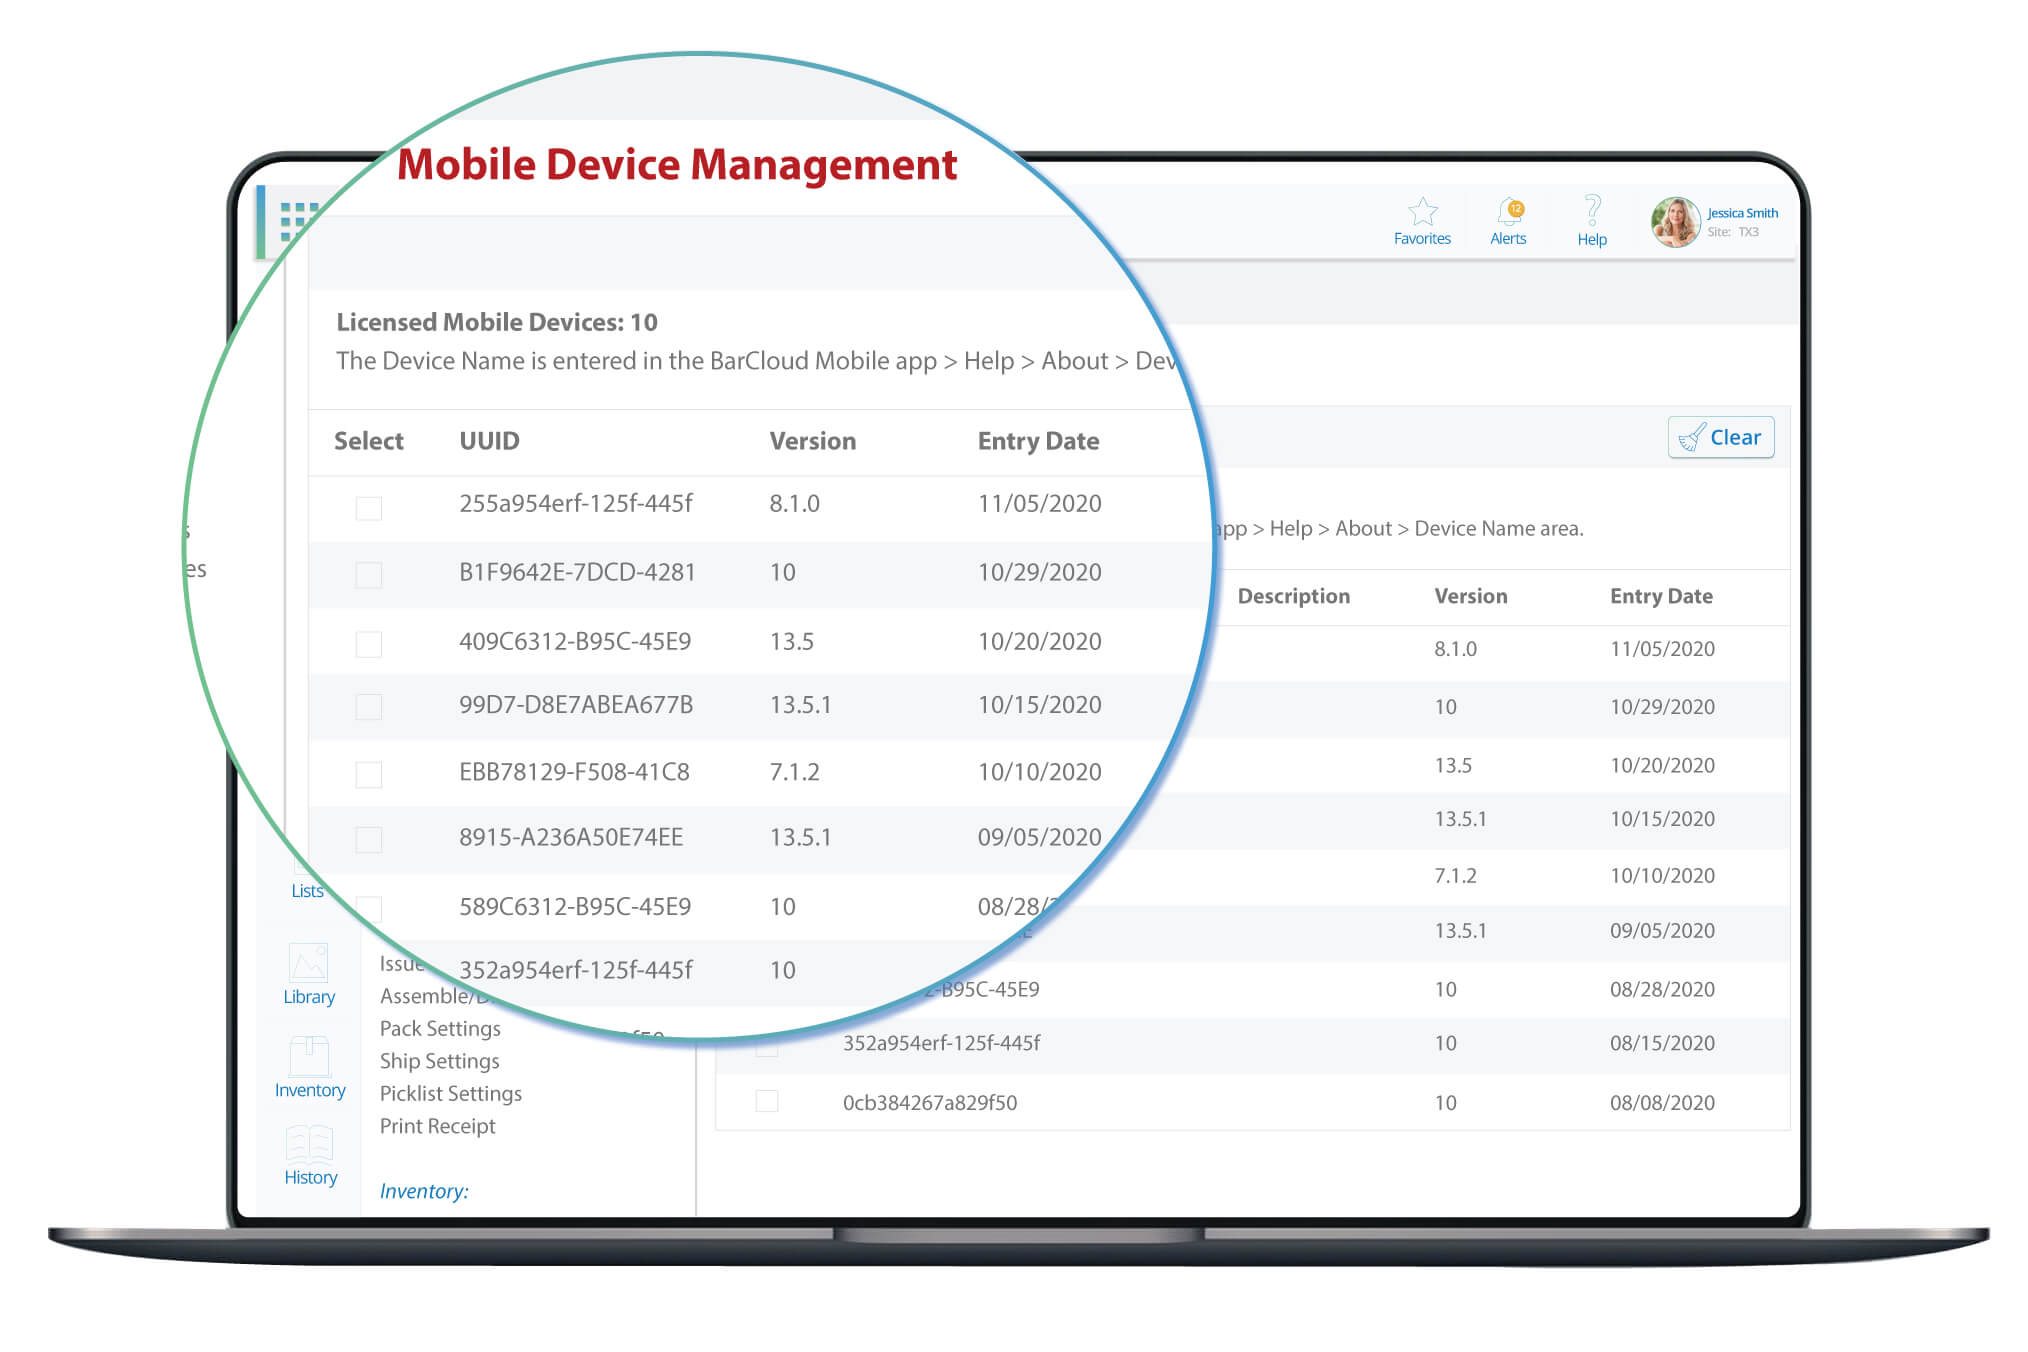Select checkbox for UUID 255a954erf-125f-445f

pos(369,508)
